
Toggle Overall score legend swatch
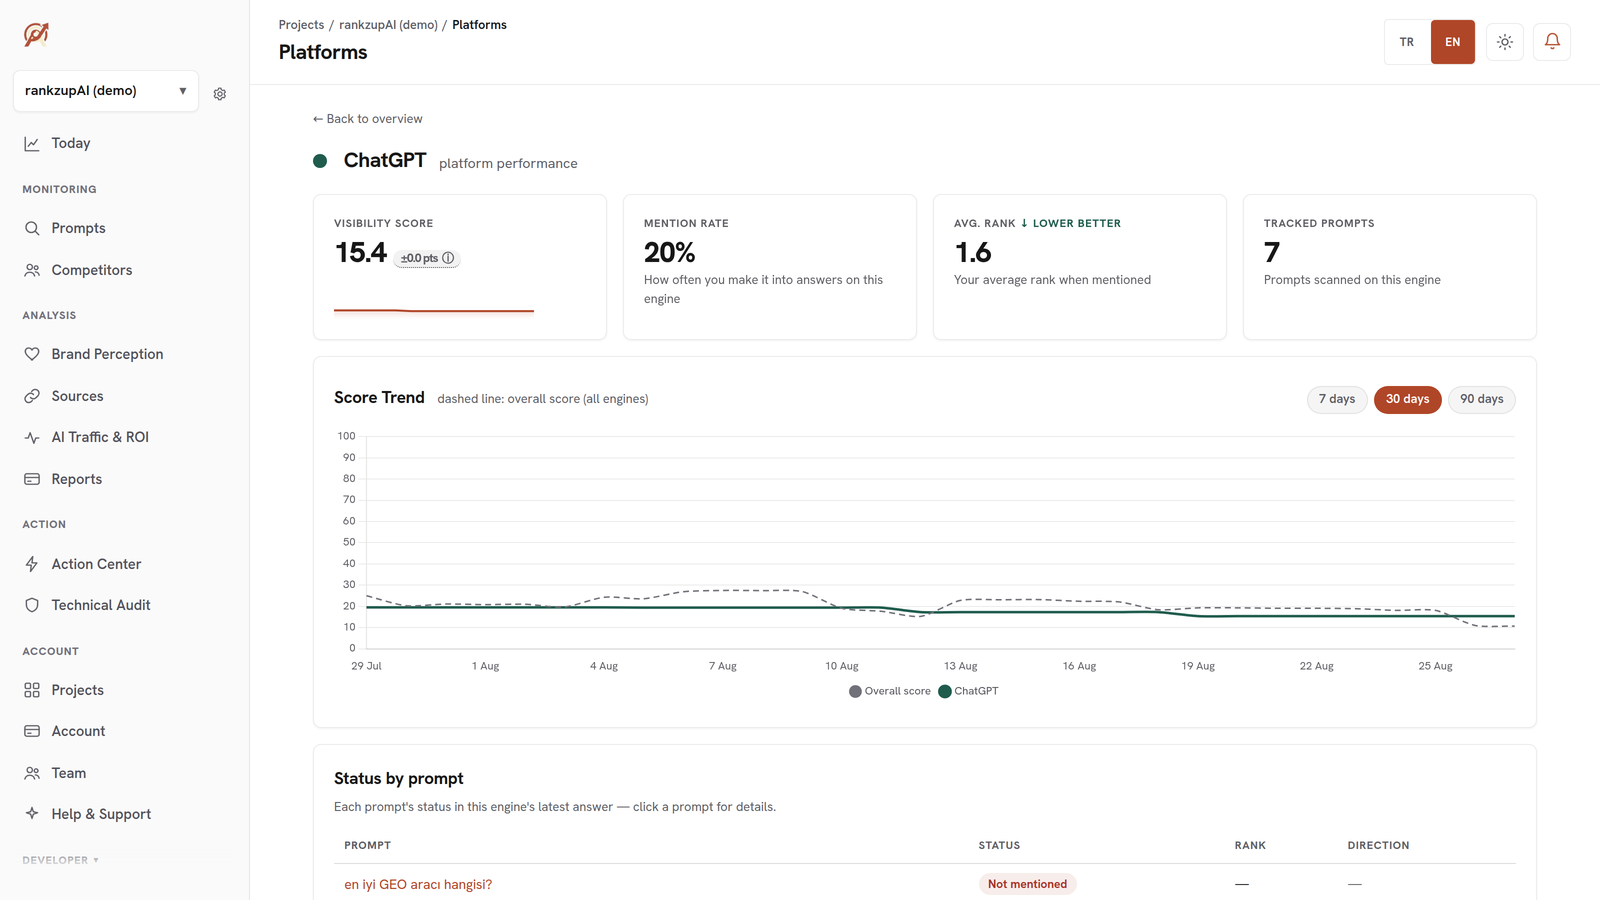tap(855, 691)
